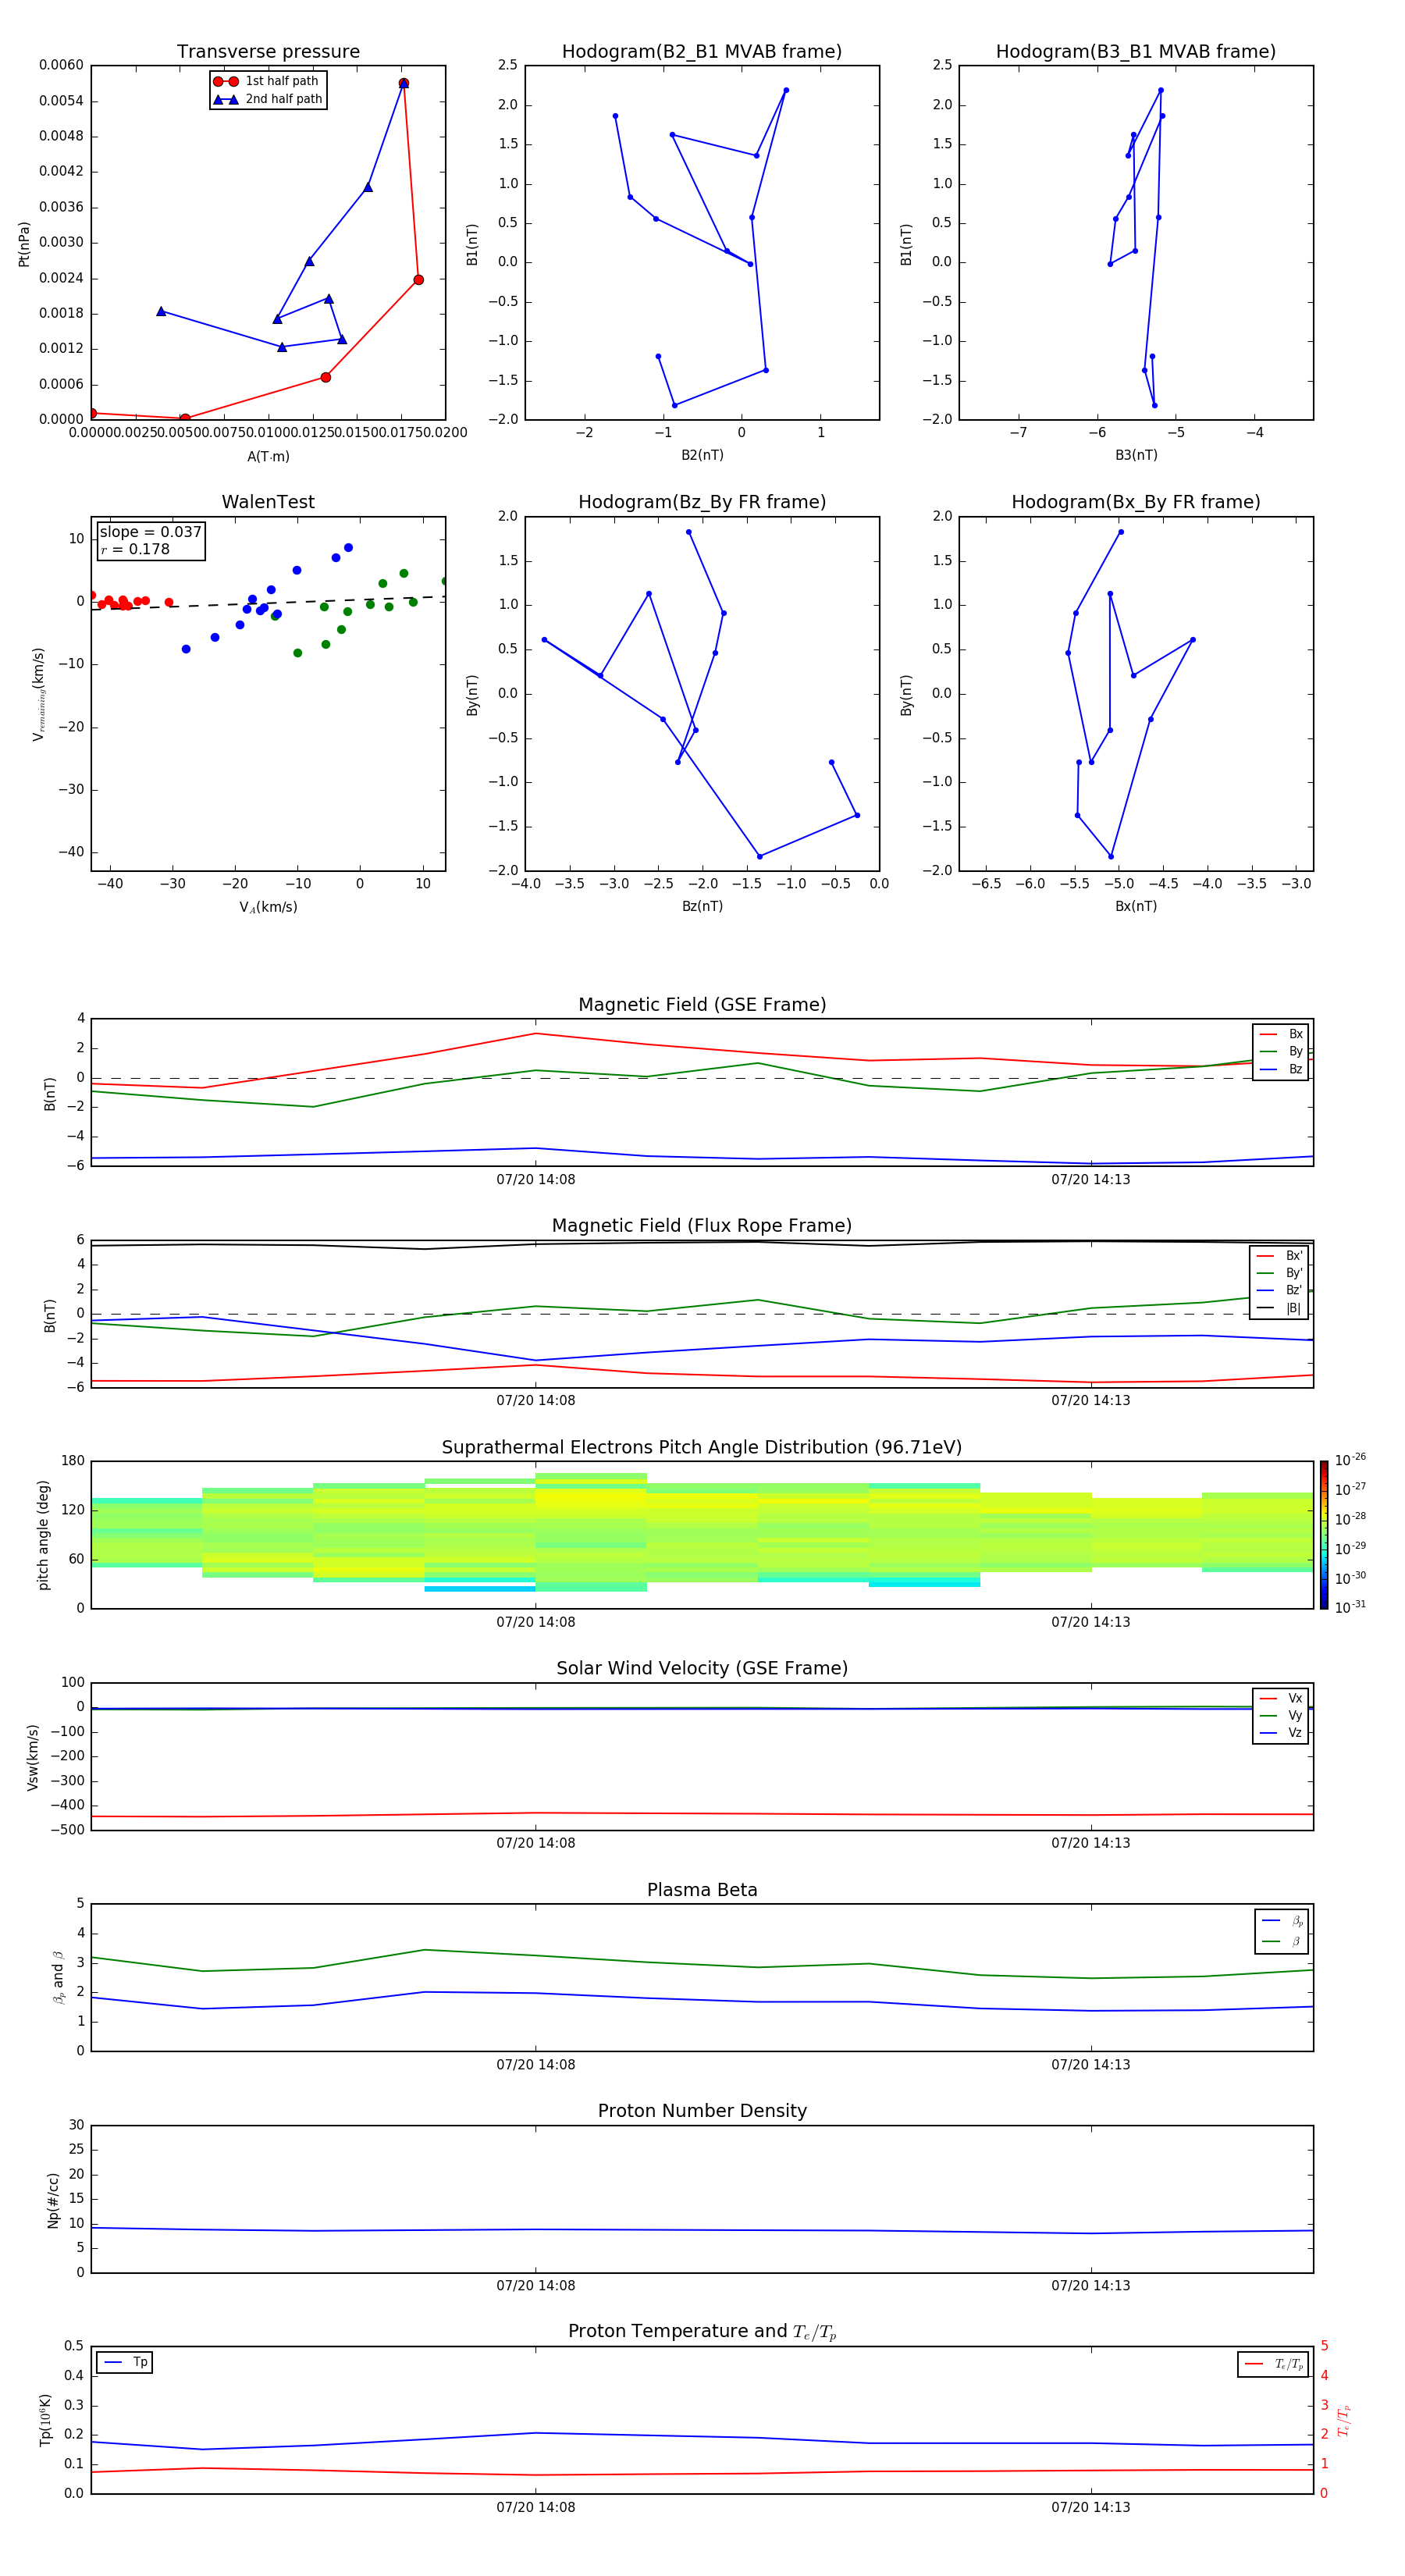Click the 'Np(#/cc)' y-axis label

53,2200
